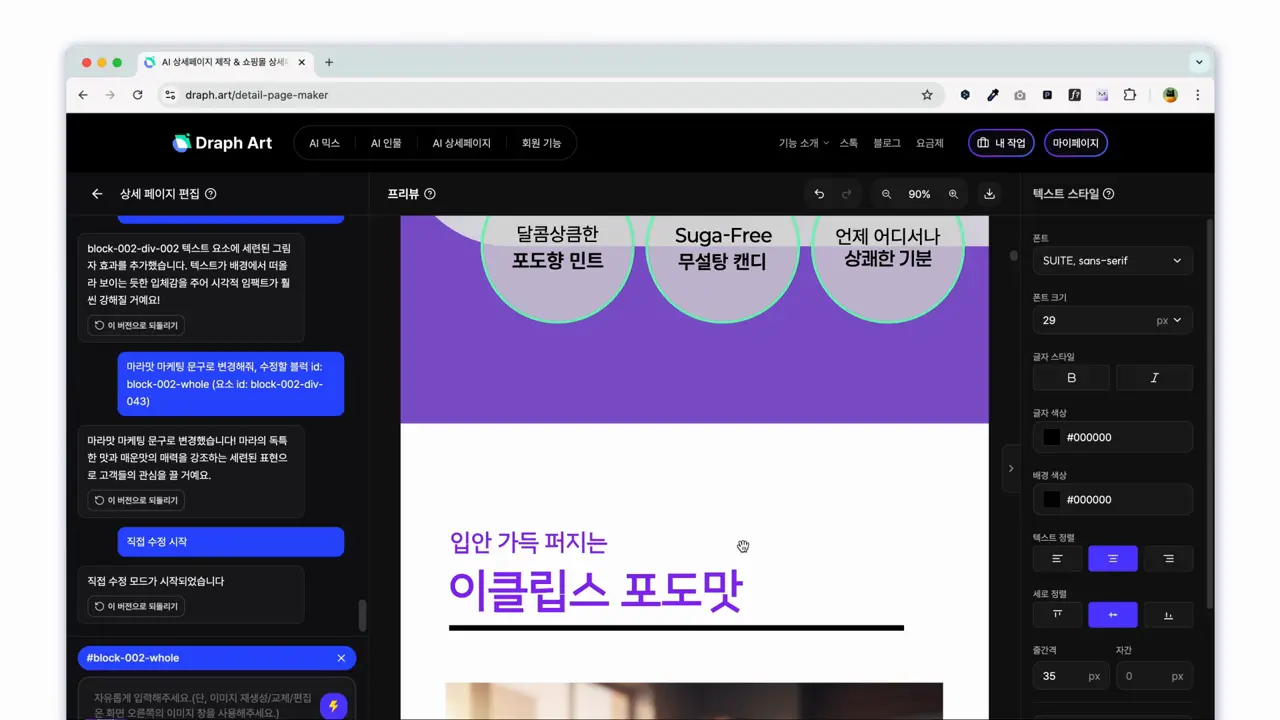The image size is (1280, 720).
Task: Collapse the right text style panel arrow
Action: click(1010, 468)
